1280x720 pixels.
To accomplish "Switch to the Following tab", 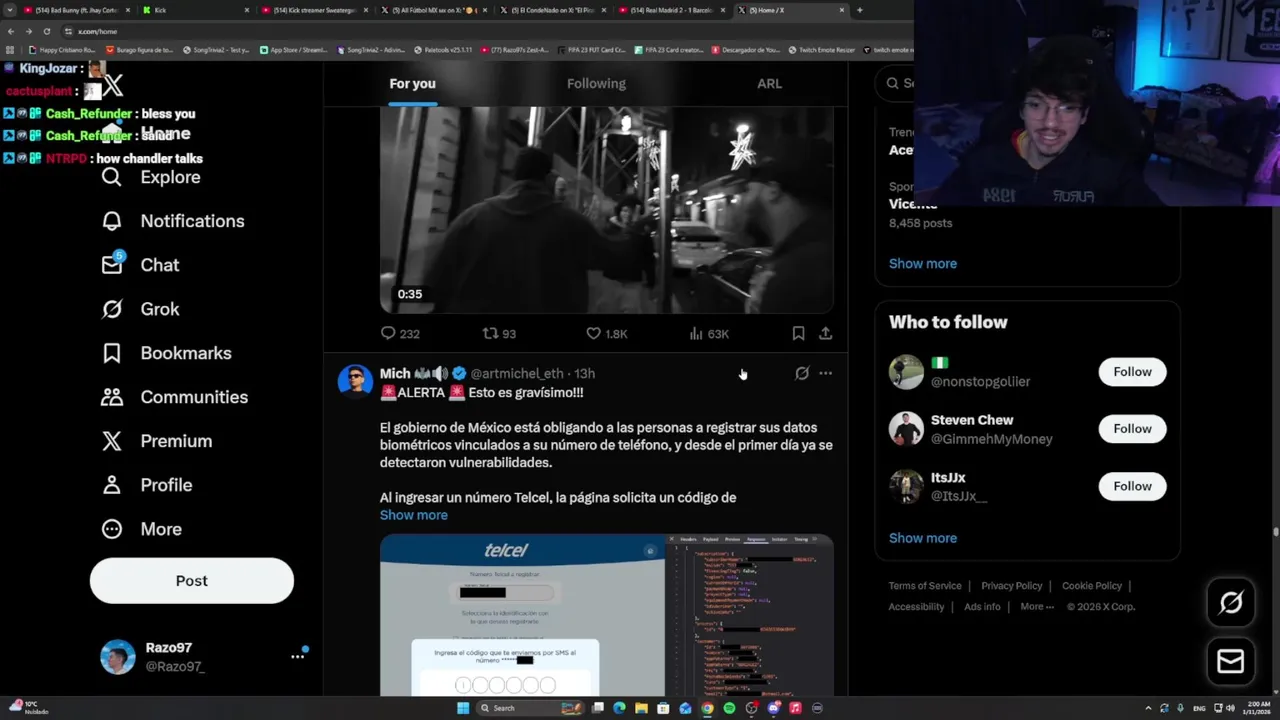I will click(x=596, y=84).
